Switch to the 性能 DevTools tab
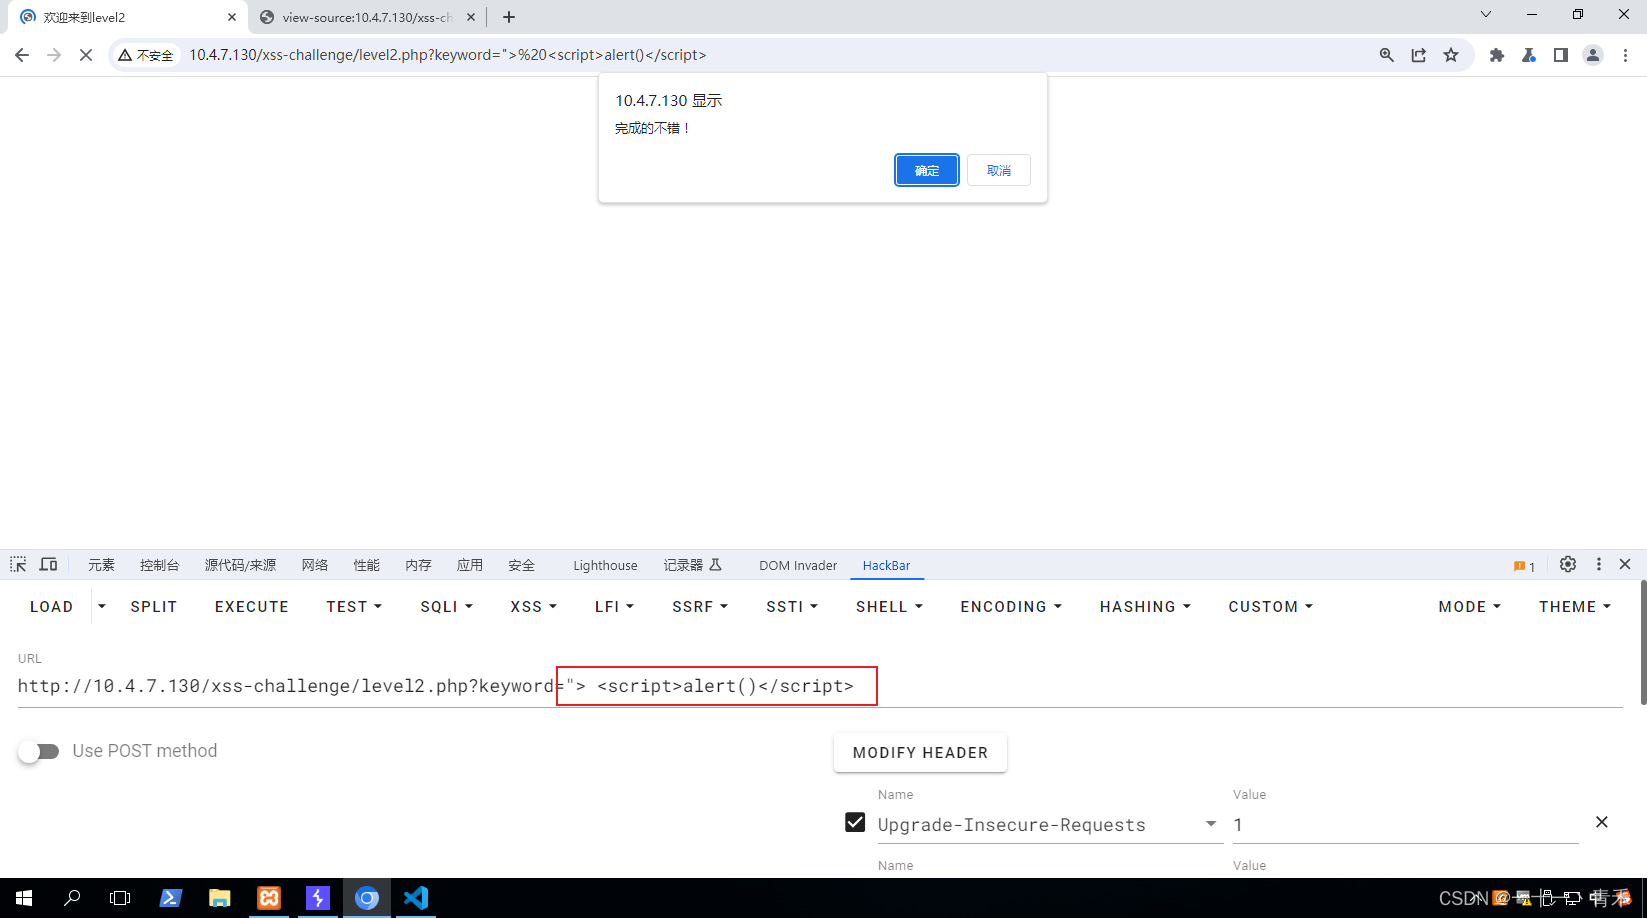Image resolution: width=1647 pixels, height=918 pixels. 367,565
